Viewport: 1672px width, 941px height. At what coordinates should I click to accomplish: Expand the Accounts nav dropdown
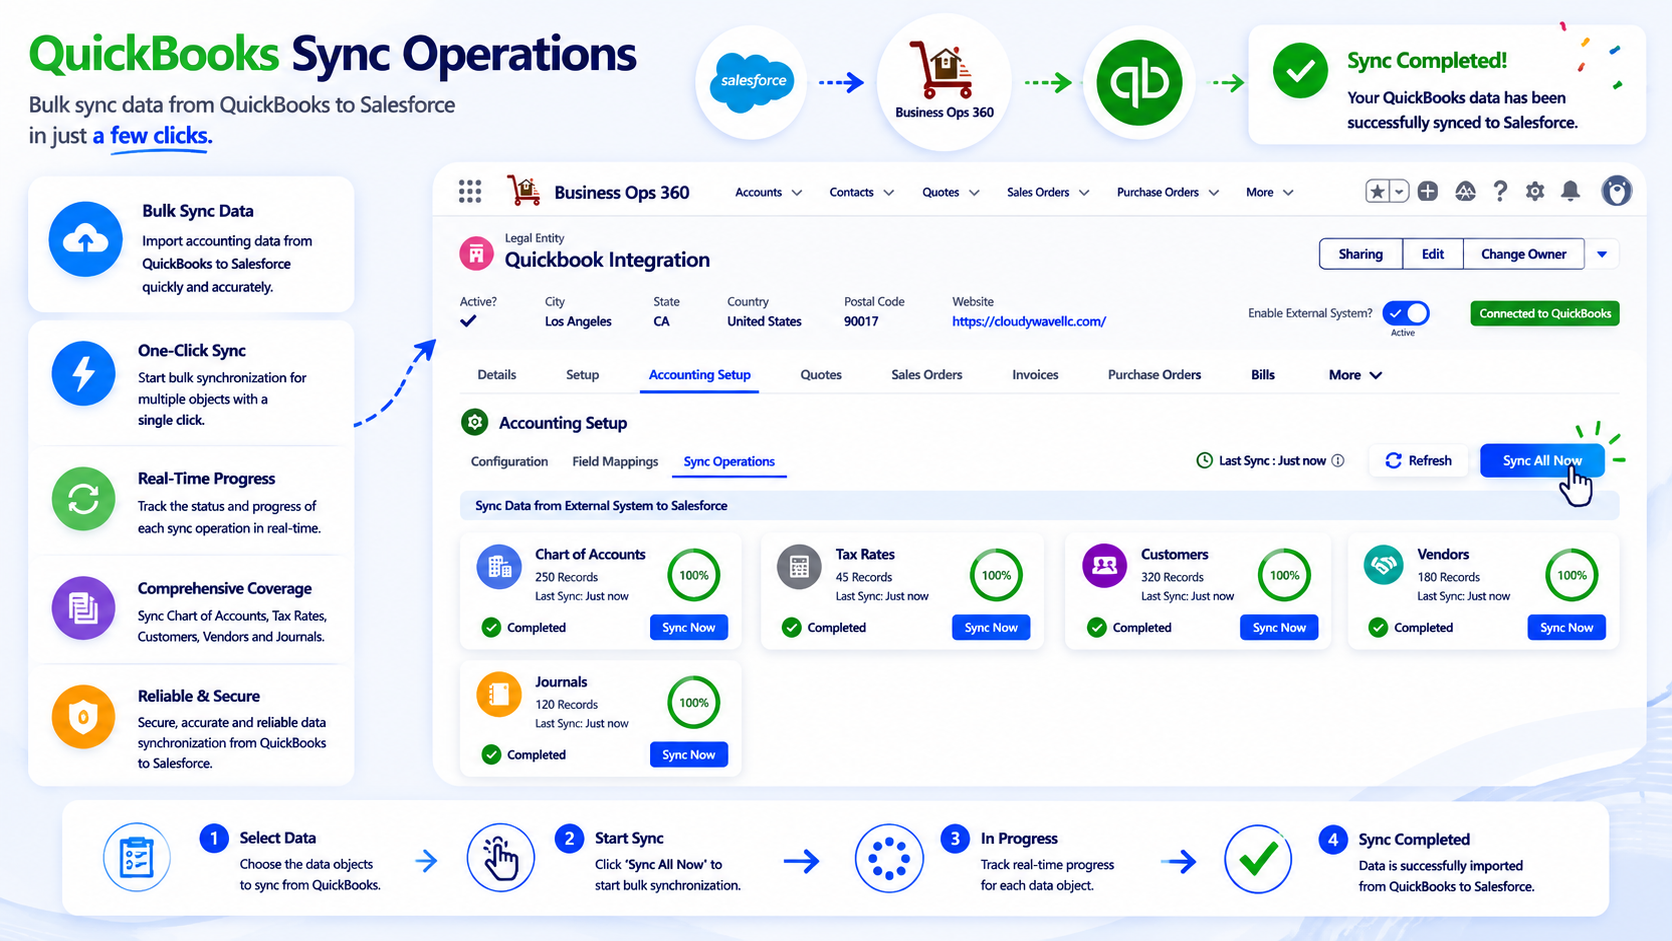coord(797,192)
